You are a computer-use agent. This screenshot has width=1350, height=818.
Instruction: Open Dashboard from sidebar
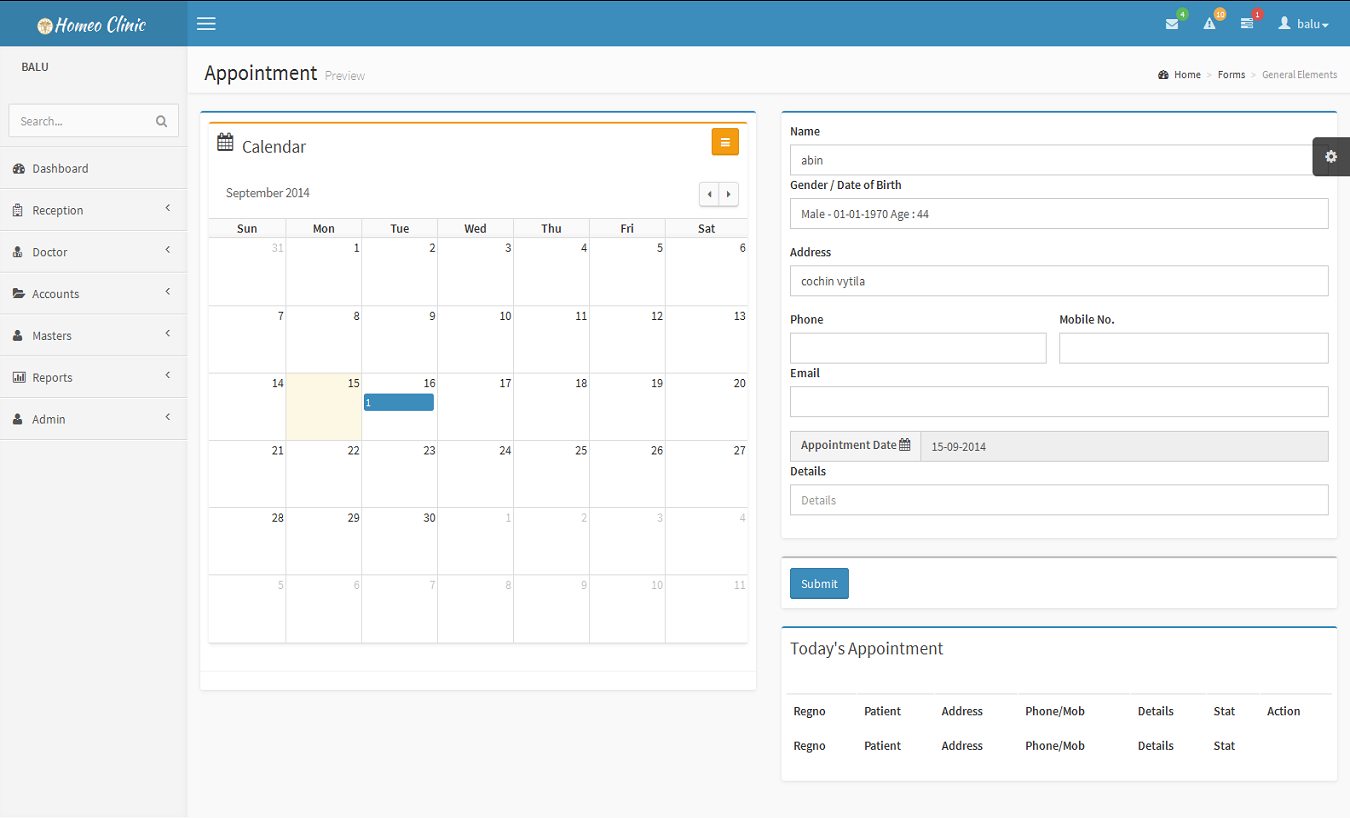point(60,168)
